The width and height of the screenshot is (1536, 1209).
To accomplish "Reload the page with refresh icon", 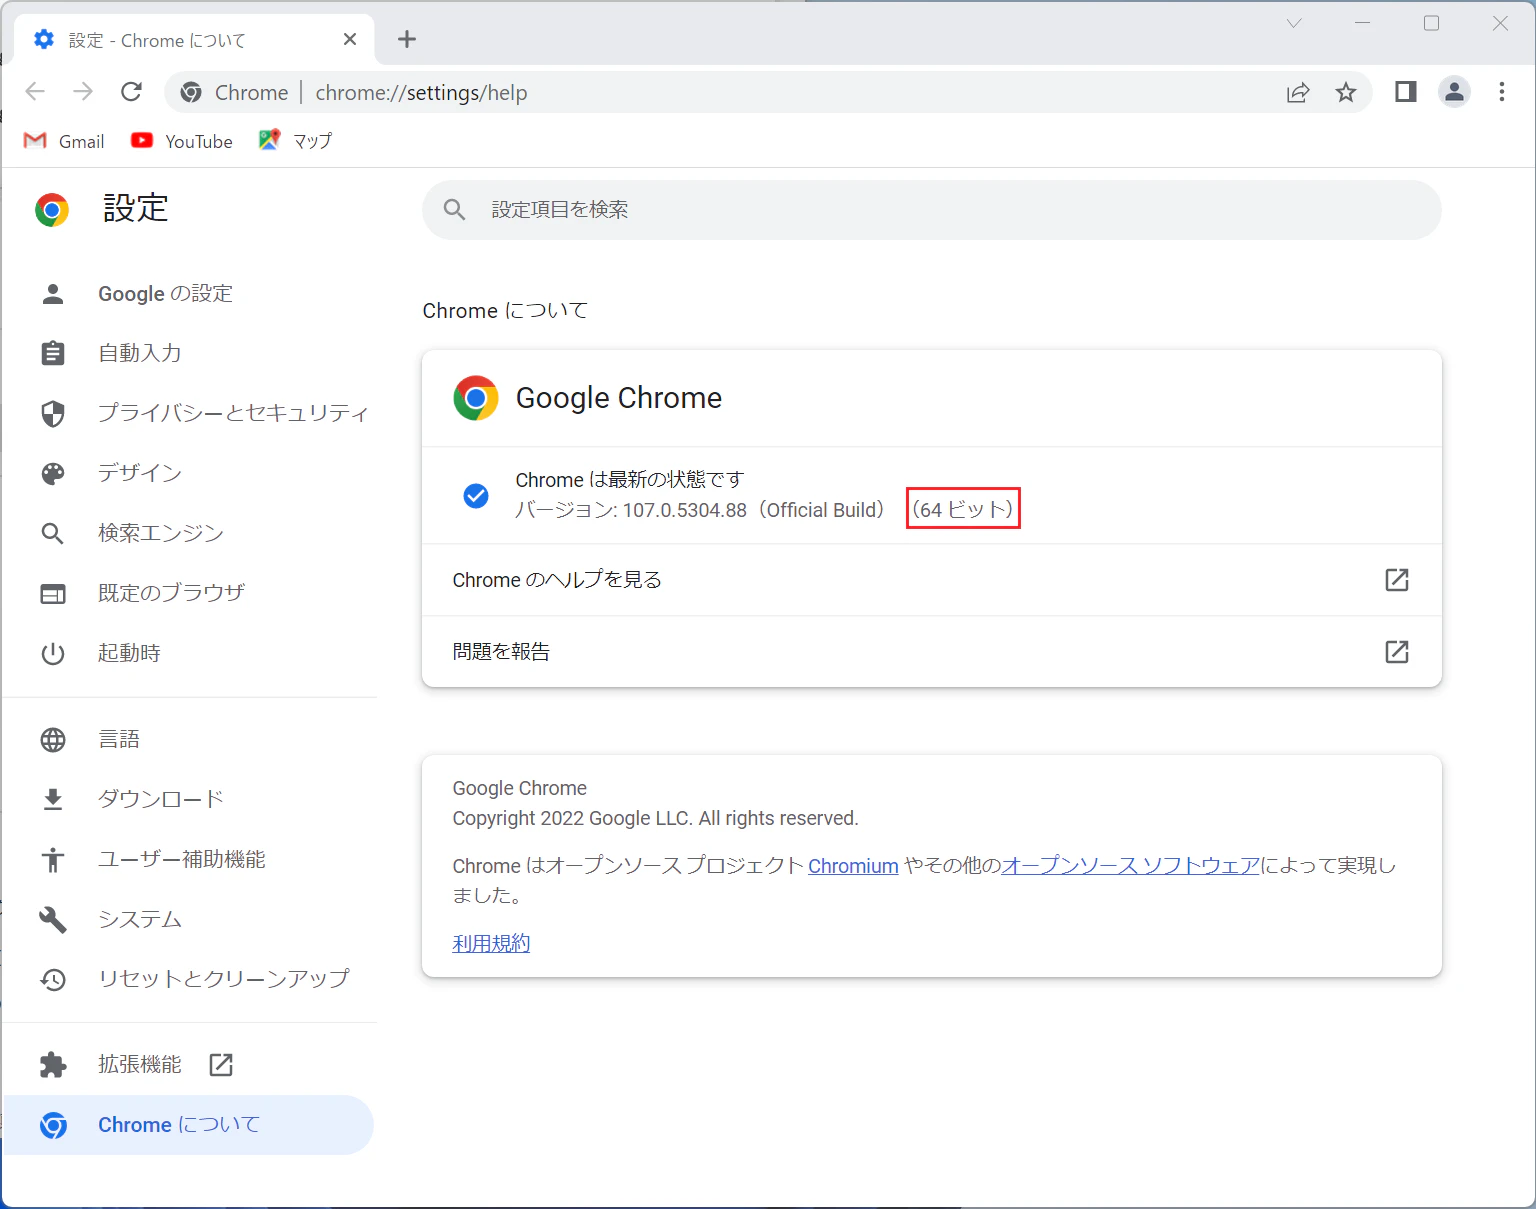I will 131,92.
